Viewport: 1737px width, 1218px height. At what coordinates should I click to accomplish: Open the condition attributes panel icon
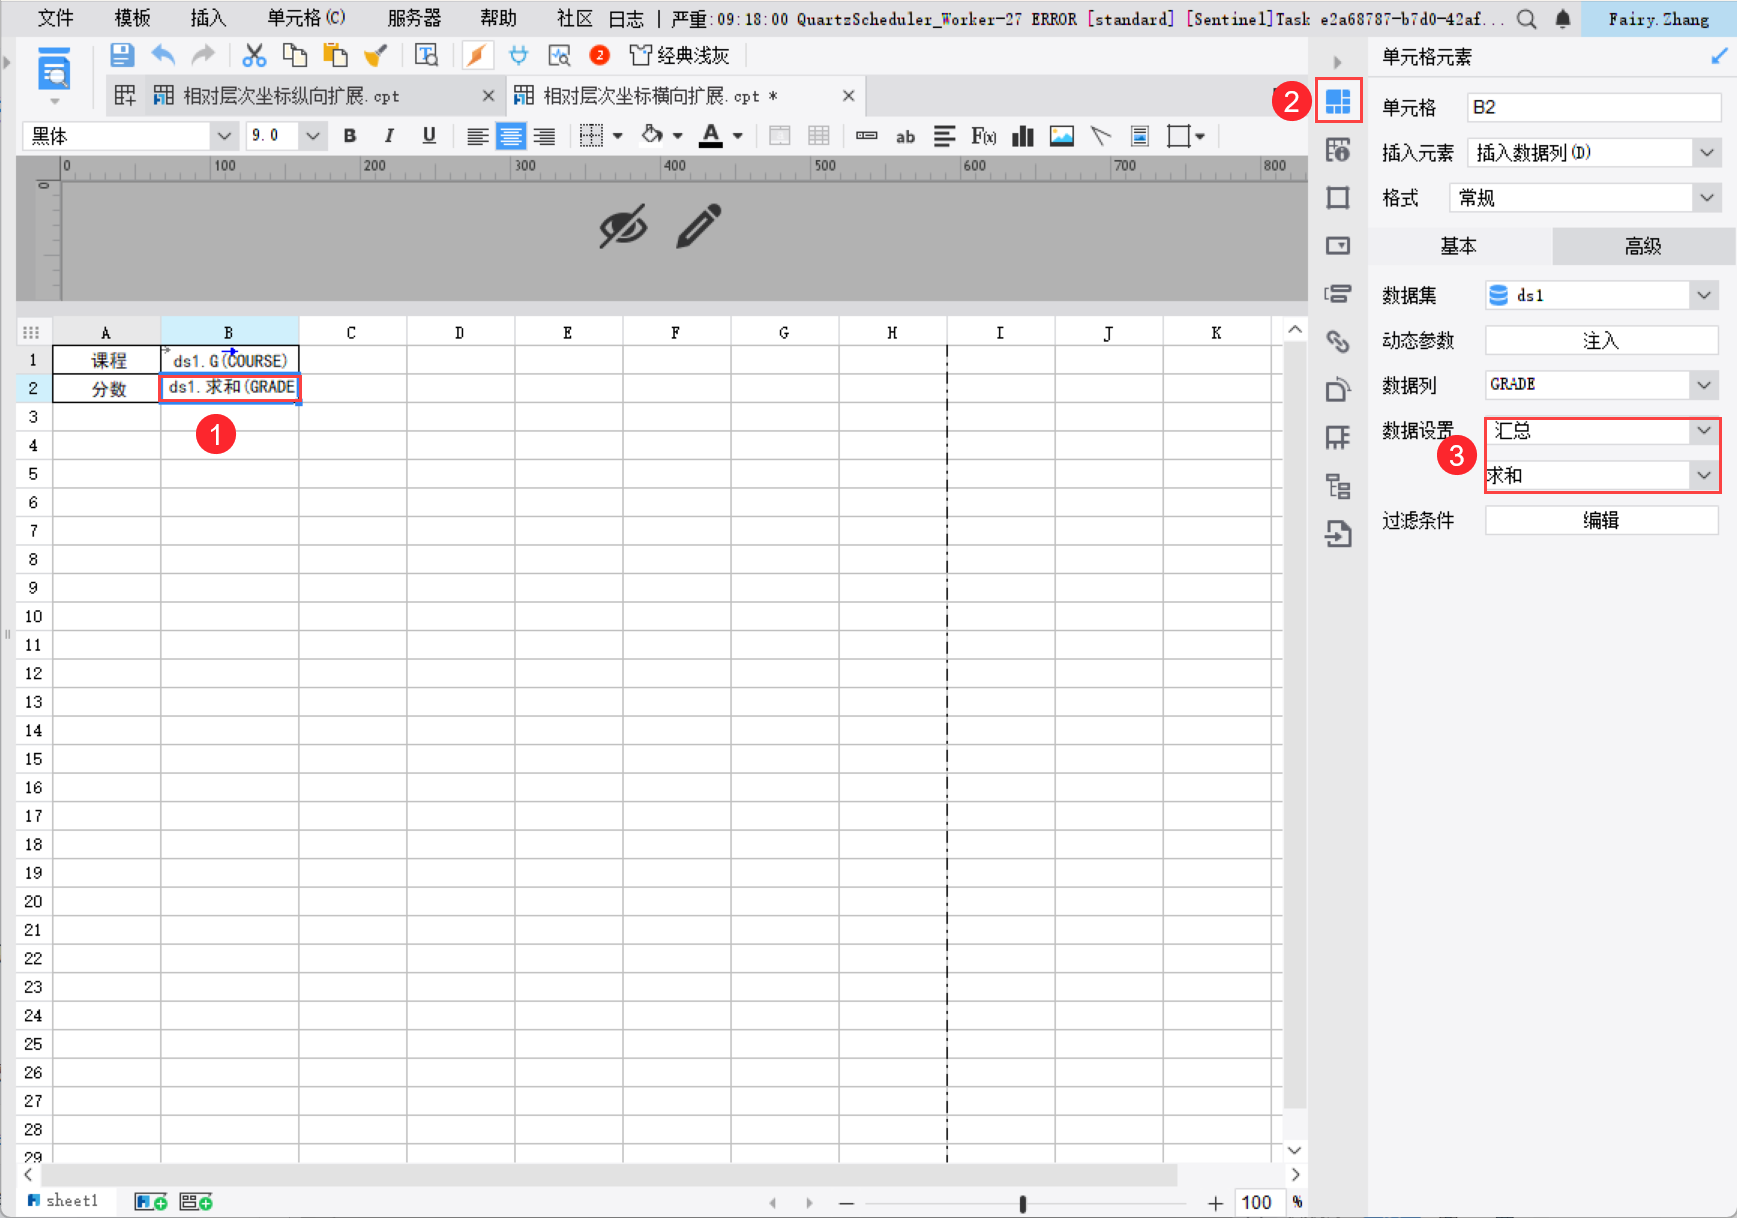point(1338,294)
